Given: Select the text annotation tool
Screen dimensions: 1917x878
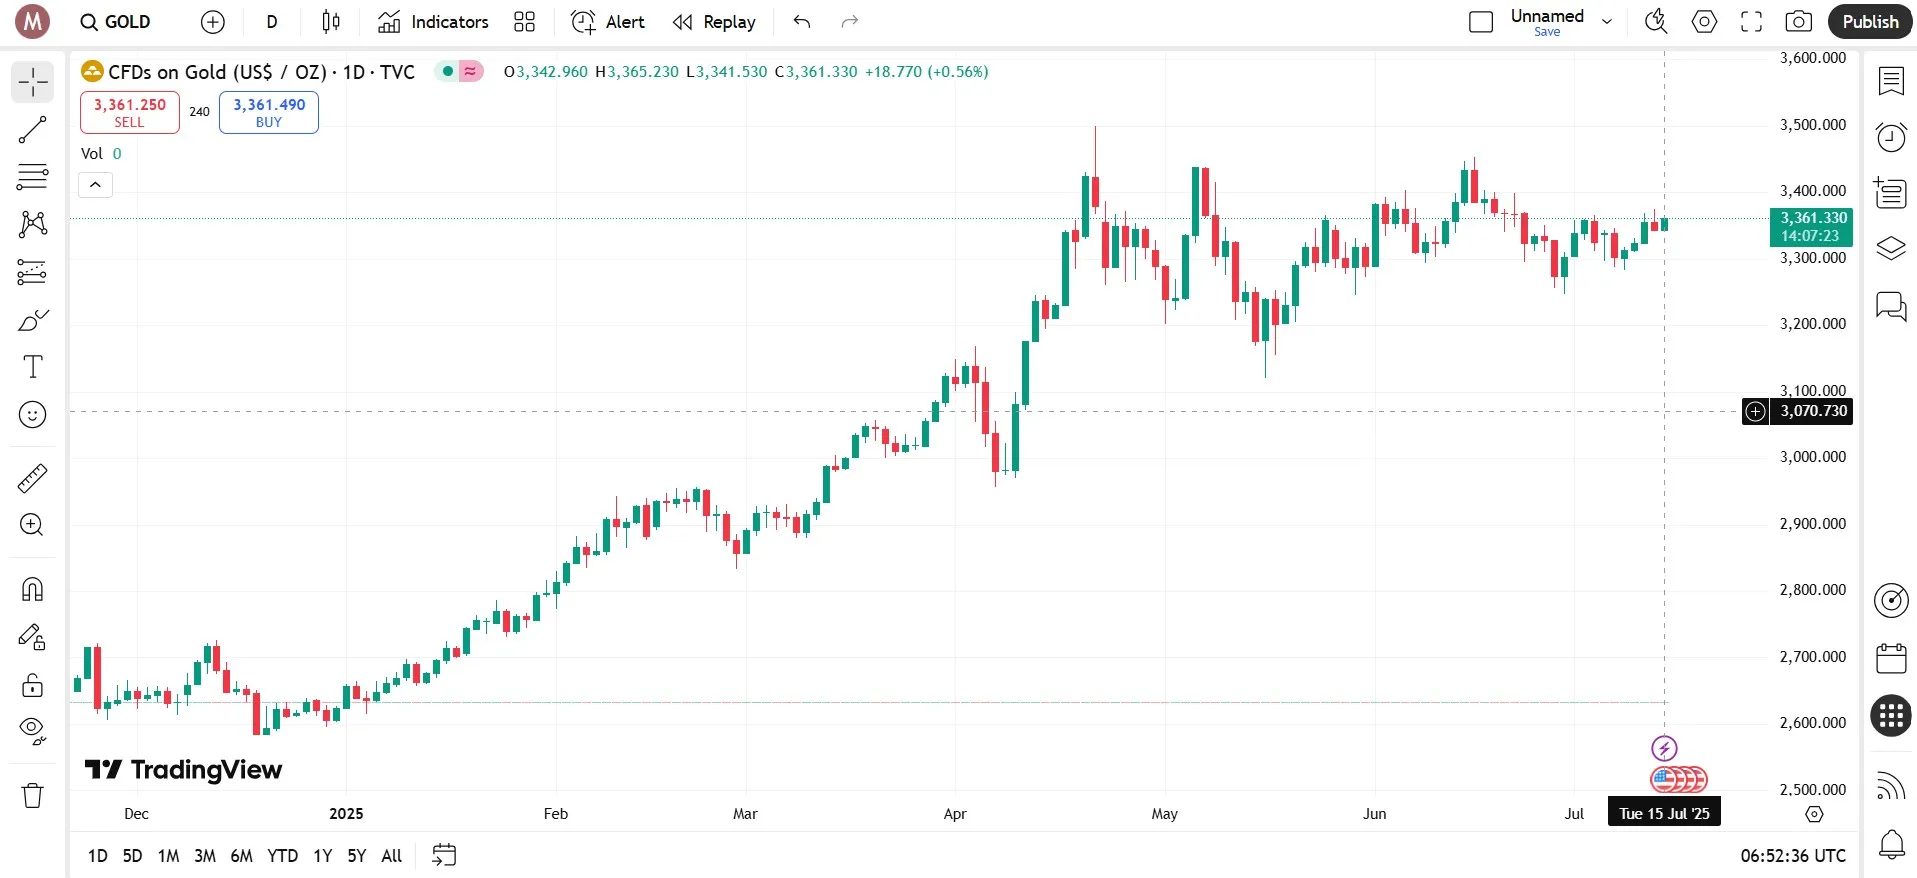Looking at the screenshot, I should pos(33,367).
